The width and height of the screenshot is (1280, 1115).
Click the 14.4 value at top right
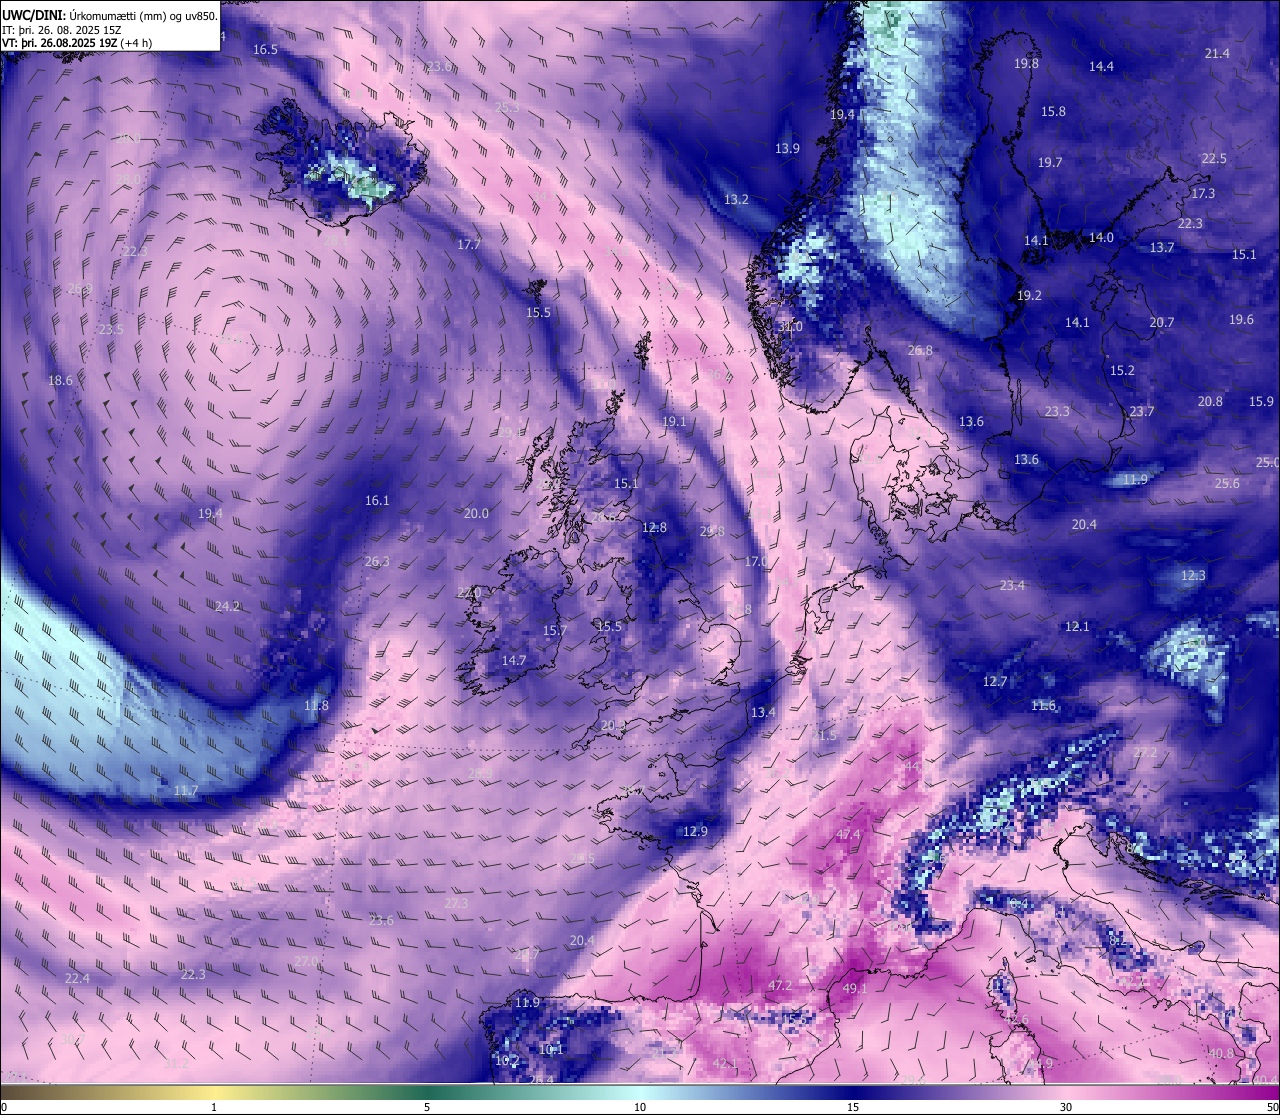1101,67
